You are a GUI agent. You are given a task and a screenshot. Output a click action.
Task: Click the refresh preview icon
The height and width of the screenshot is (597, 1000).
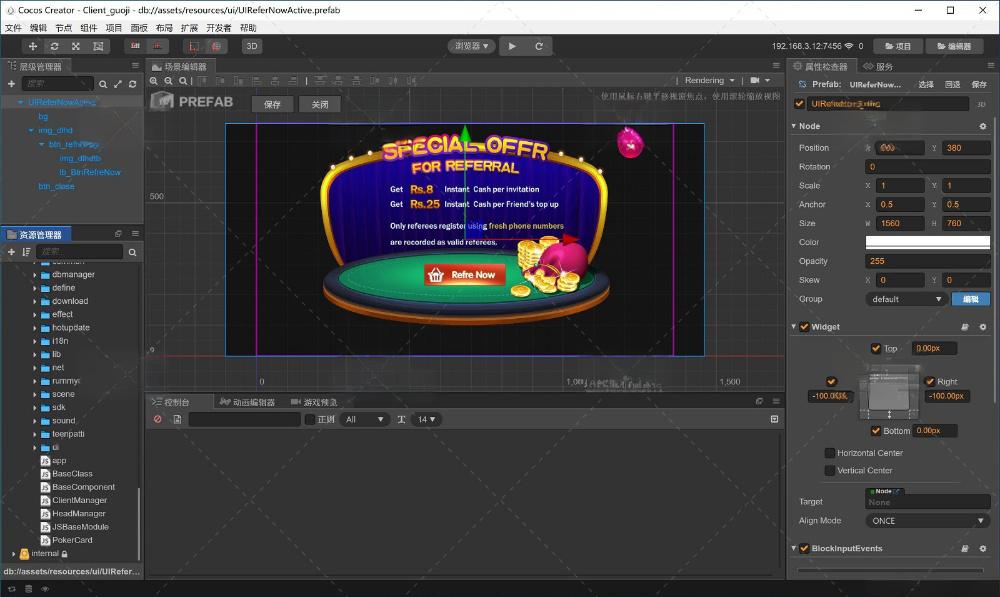pos(539,46)
